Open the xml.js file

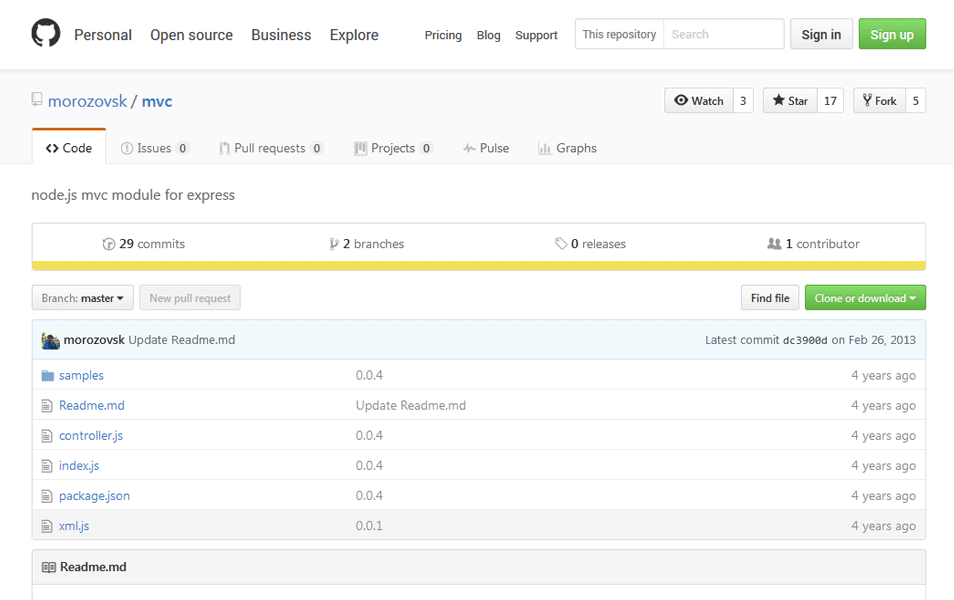pos(74,526)
